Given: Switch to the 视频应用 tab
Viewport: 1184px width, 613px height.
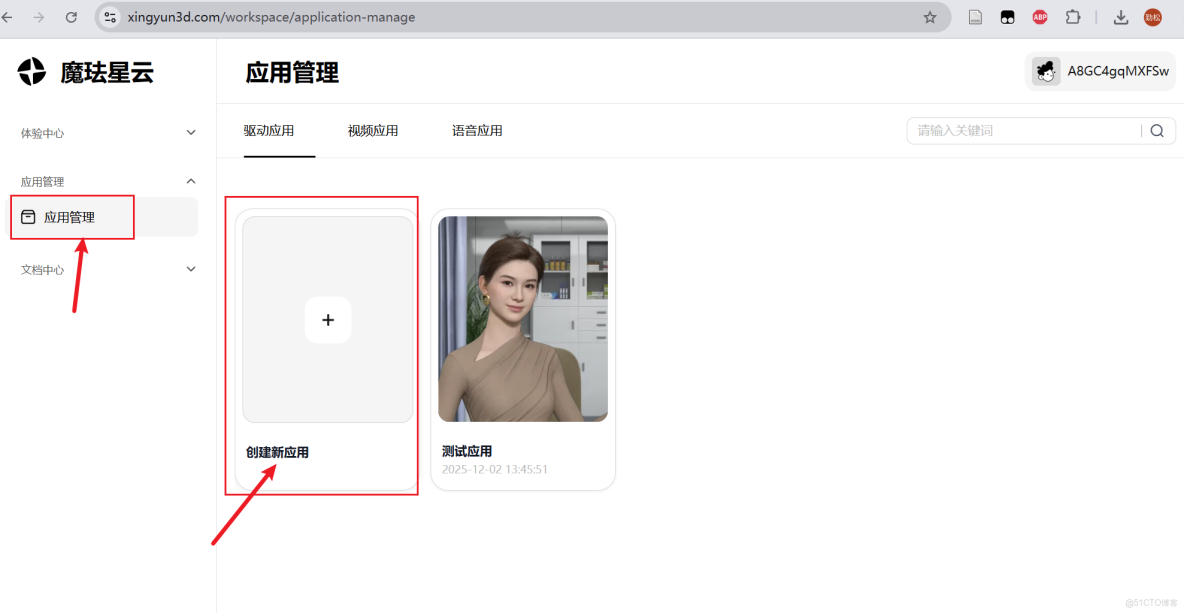Looking at the screenshot, I should coord(373,130).
